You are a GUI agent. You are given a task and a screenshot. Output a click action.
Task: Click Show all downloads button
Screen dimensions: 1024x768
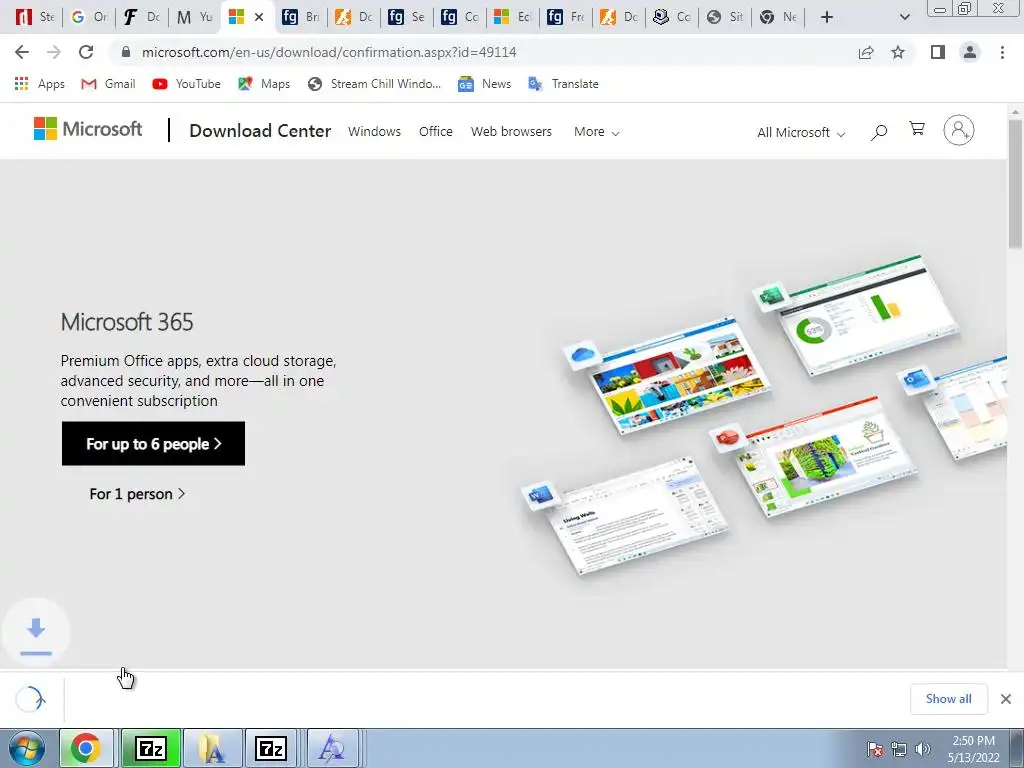click(948, 699)
